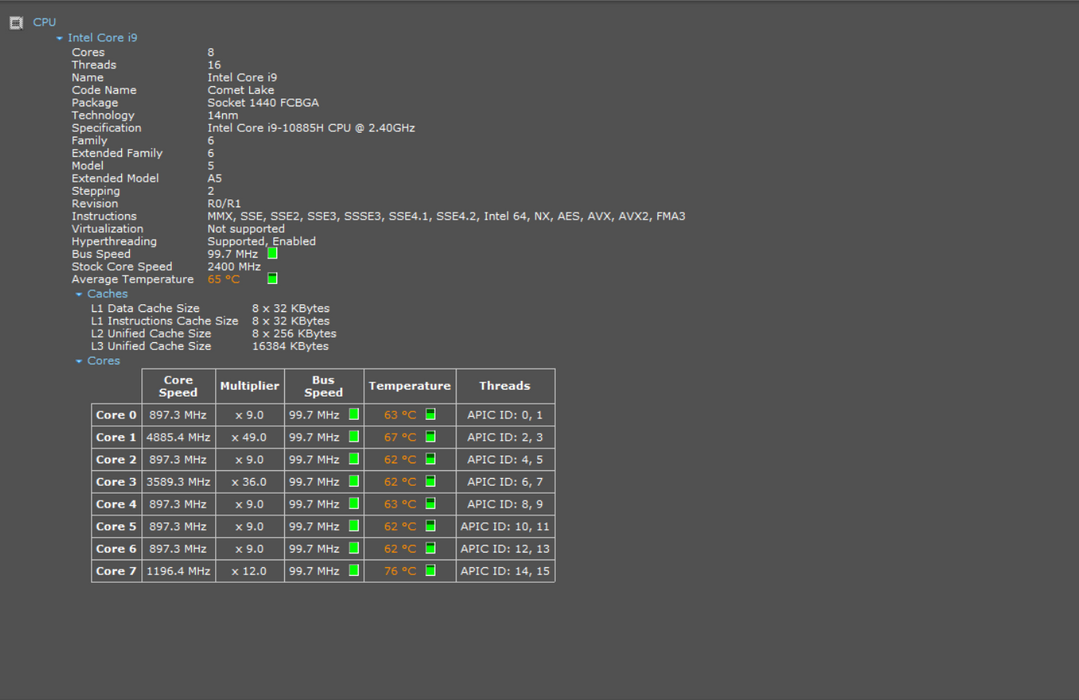This screenshot has width=1079, height=700.
Task: Click Core 0 bus speed green indicator
Action: (354, 414)
